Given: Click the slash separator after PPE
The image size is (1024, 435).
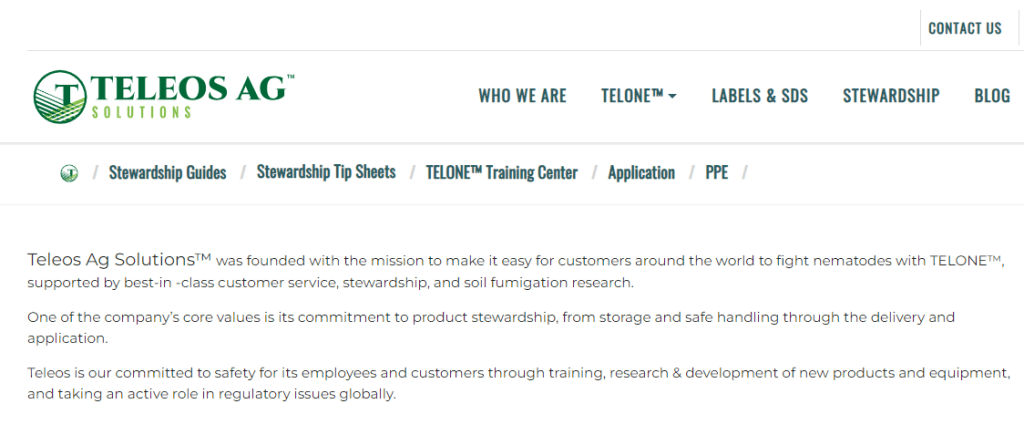Looking at the screenshot, I should tap(745, 173).
